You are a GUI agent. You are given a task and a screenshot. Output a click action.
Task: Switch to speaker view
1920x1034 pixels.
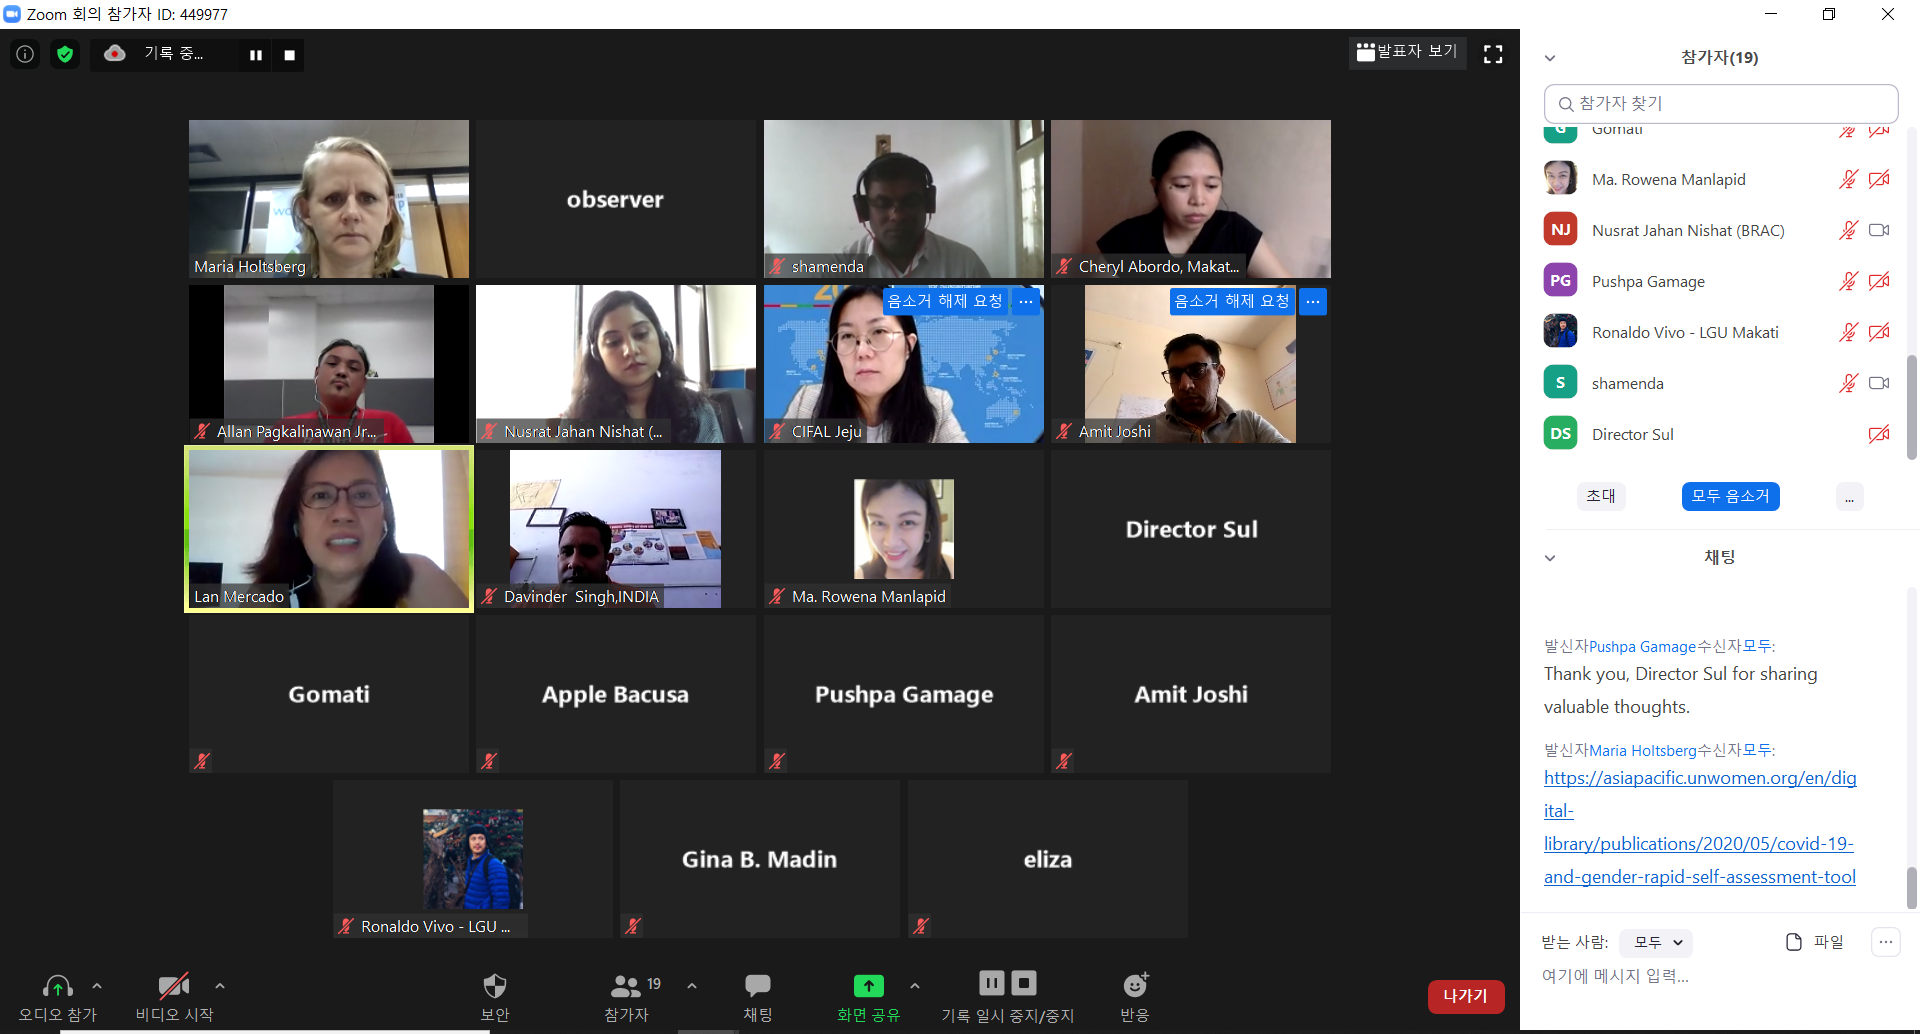[x=1407, y=52]
